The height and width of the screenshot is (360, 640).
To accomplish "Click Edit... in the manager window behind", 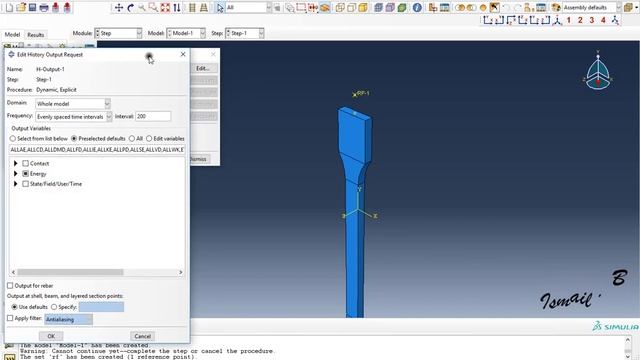I will click(x=204, y=68).
